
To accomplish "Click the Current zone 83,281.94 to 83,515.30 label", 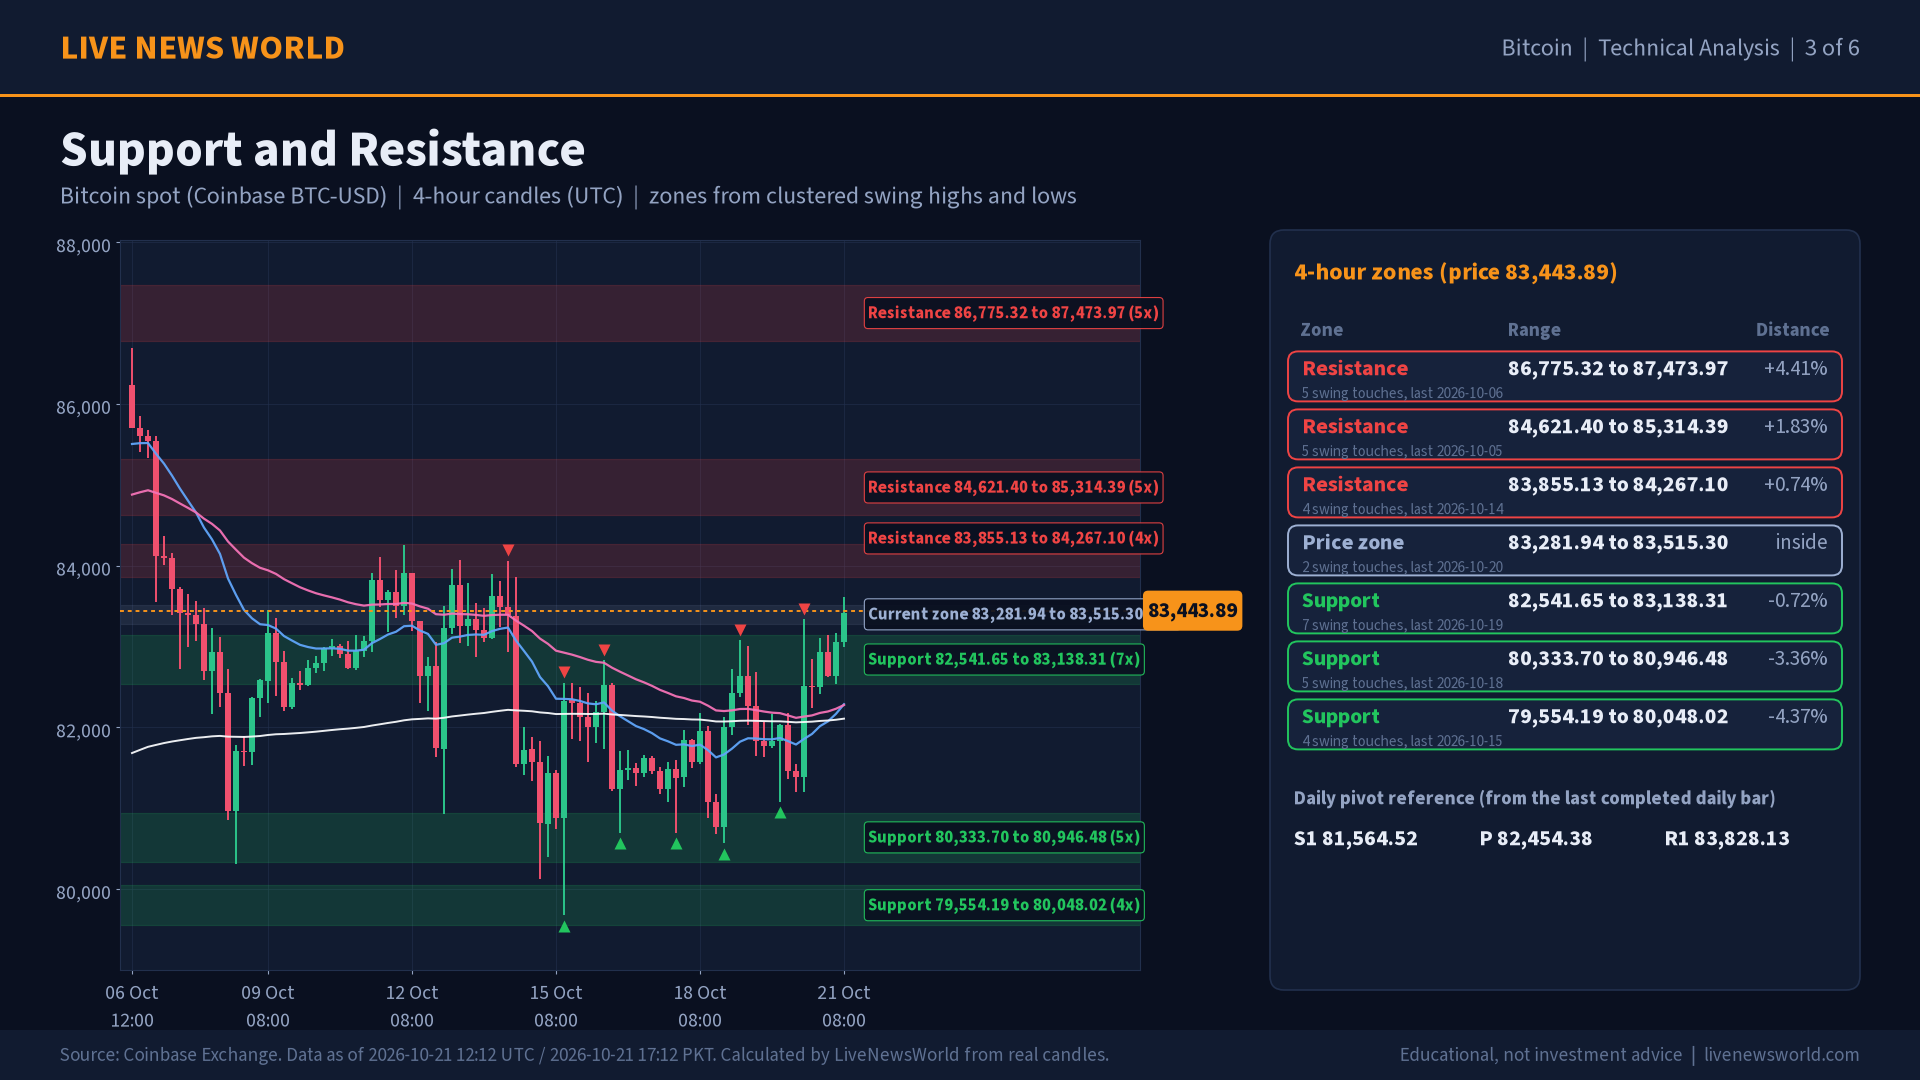I will tap(1004, 614).
